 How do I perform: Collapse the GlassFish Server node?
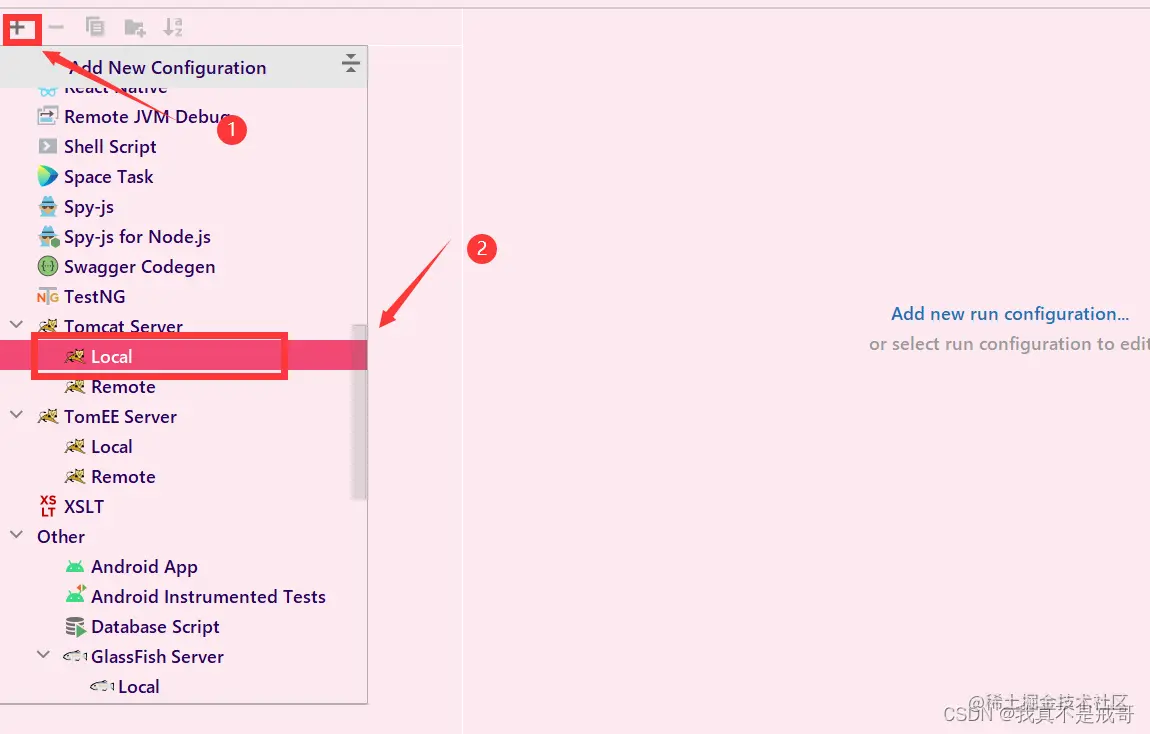(x=43, y=655)
